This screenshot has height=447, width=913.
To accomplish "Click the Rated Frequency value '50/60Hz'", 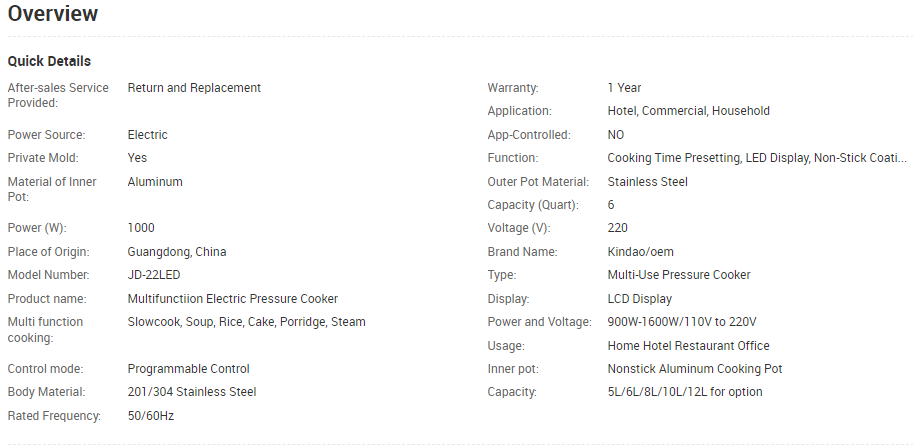I will pos(150,416).
